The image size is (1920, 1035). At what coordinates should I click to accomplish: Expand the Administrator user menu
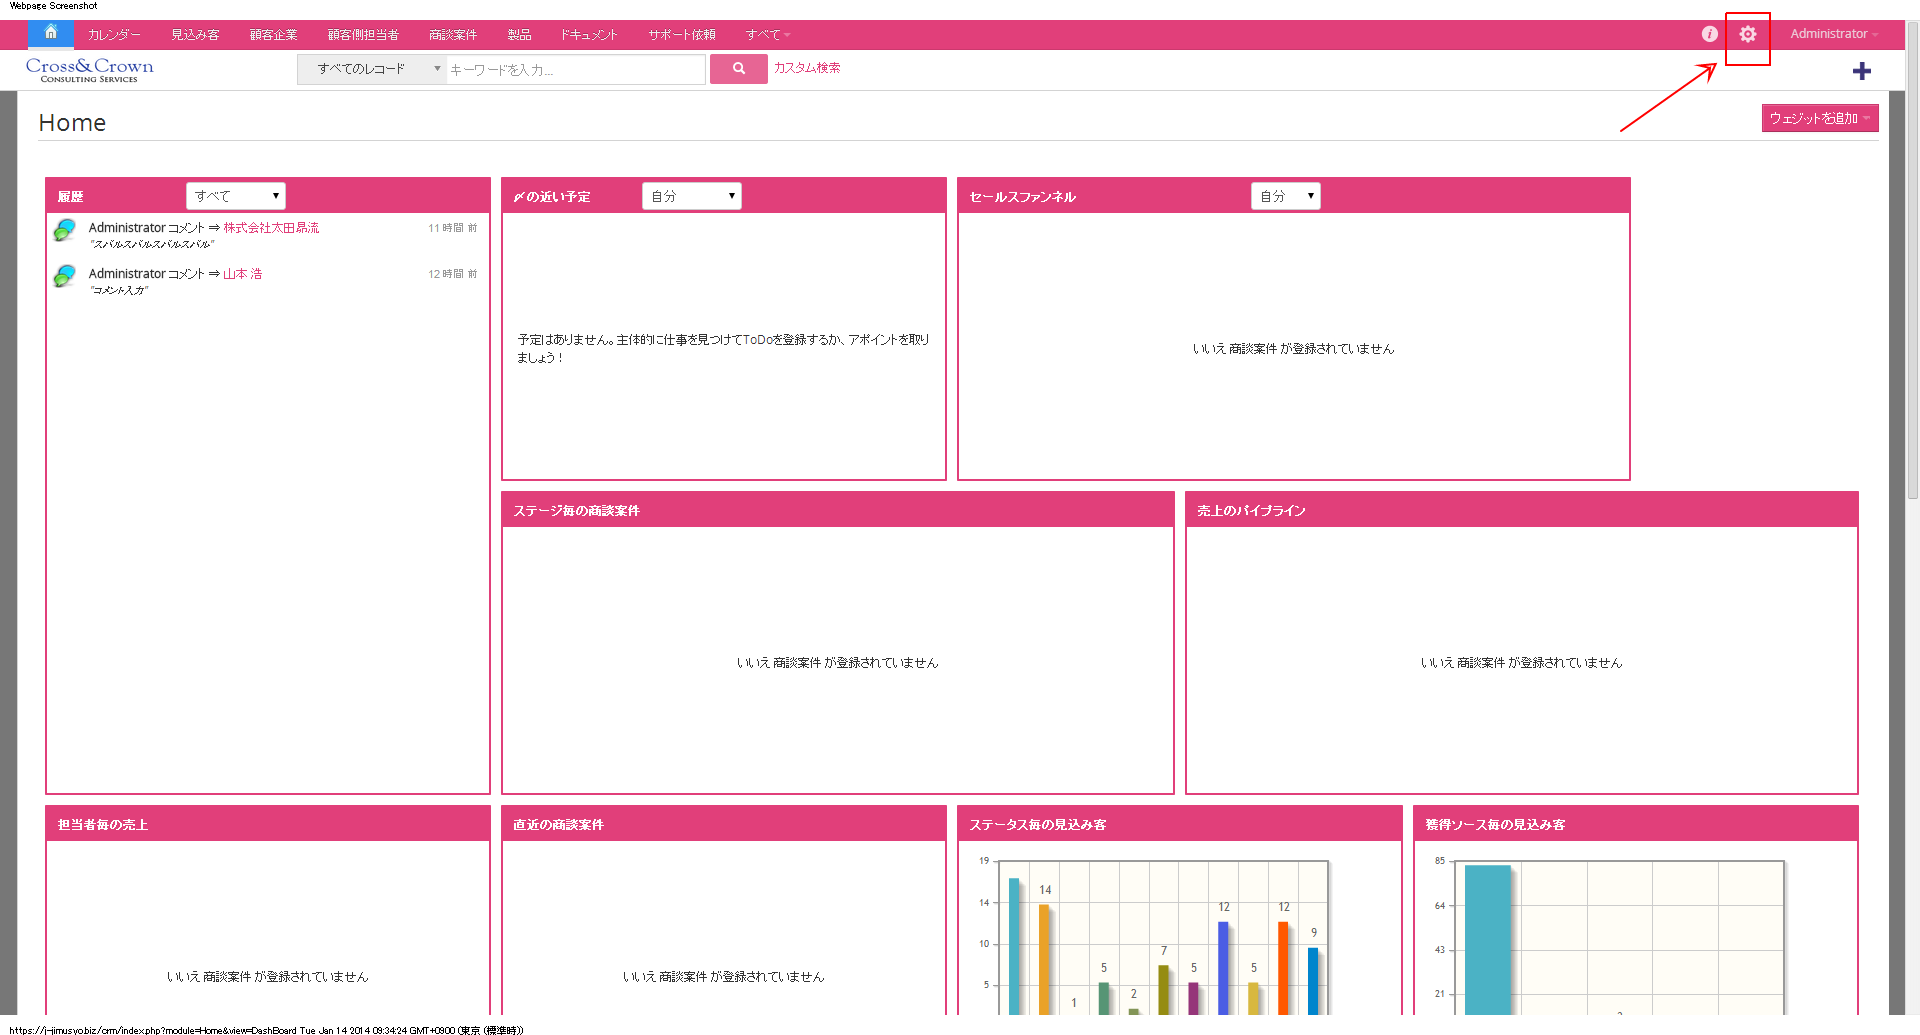click(1833, 34)
